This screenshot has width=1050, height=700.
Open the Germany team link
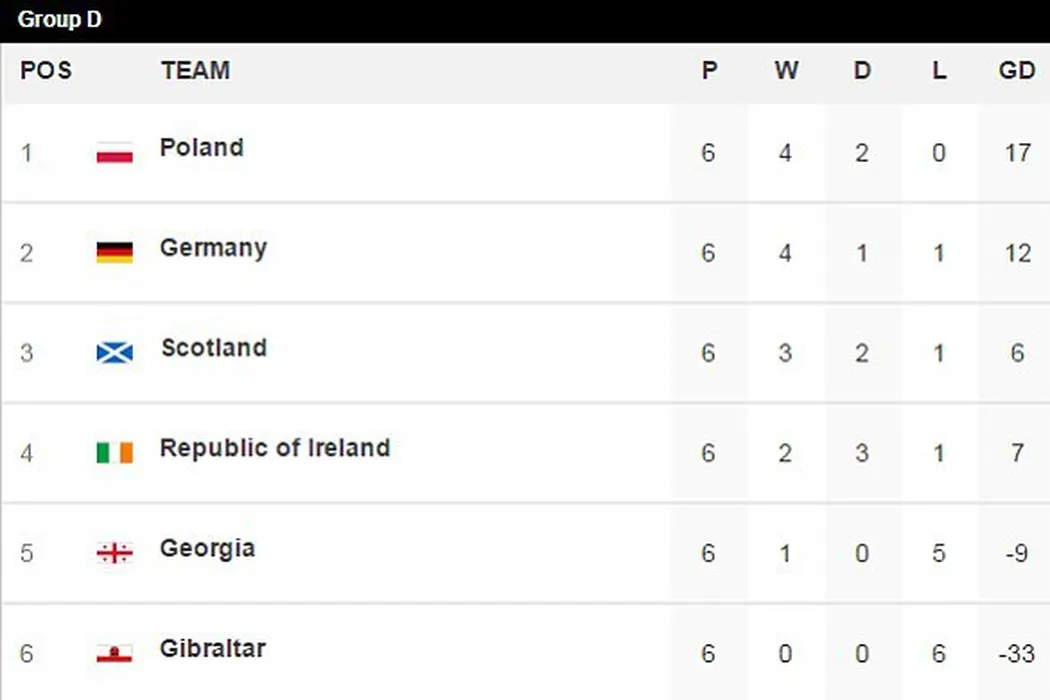(x=213, y=248)
